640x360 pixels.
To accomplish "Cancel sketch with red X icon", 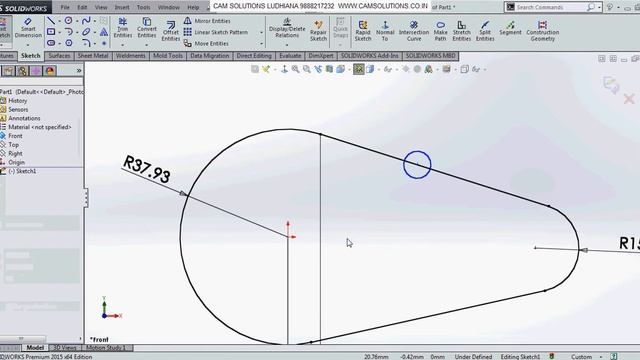I will pyautogui.click(x=629, y=99).
